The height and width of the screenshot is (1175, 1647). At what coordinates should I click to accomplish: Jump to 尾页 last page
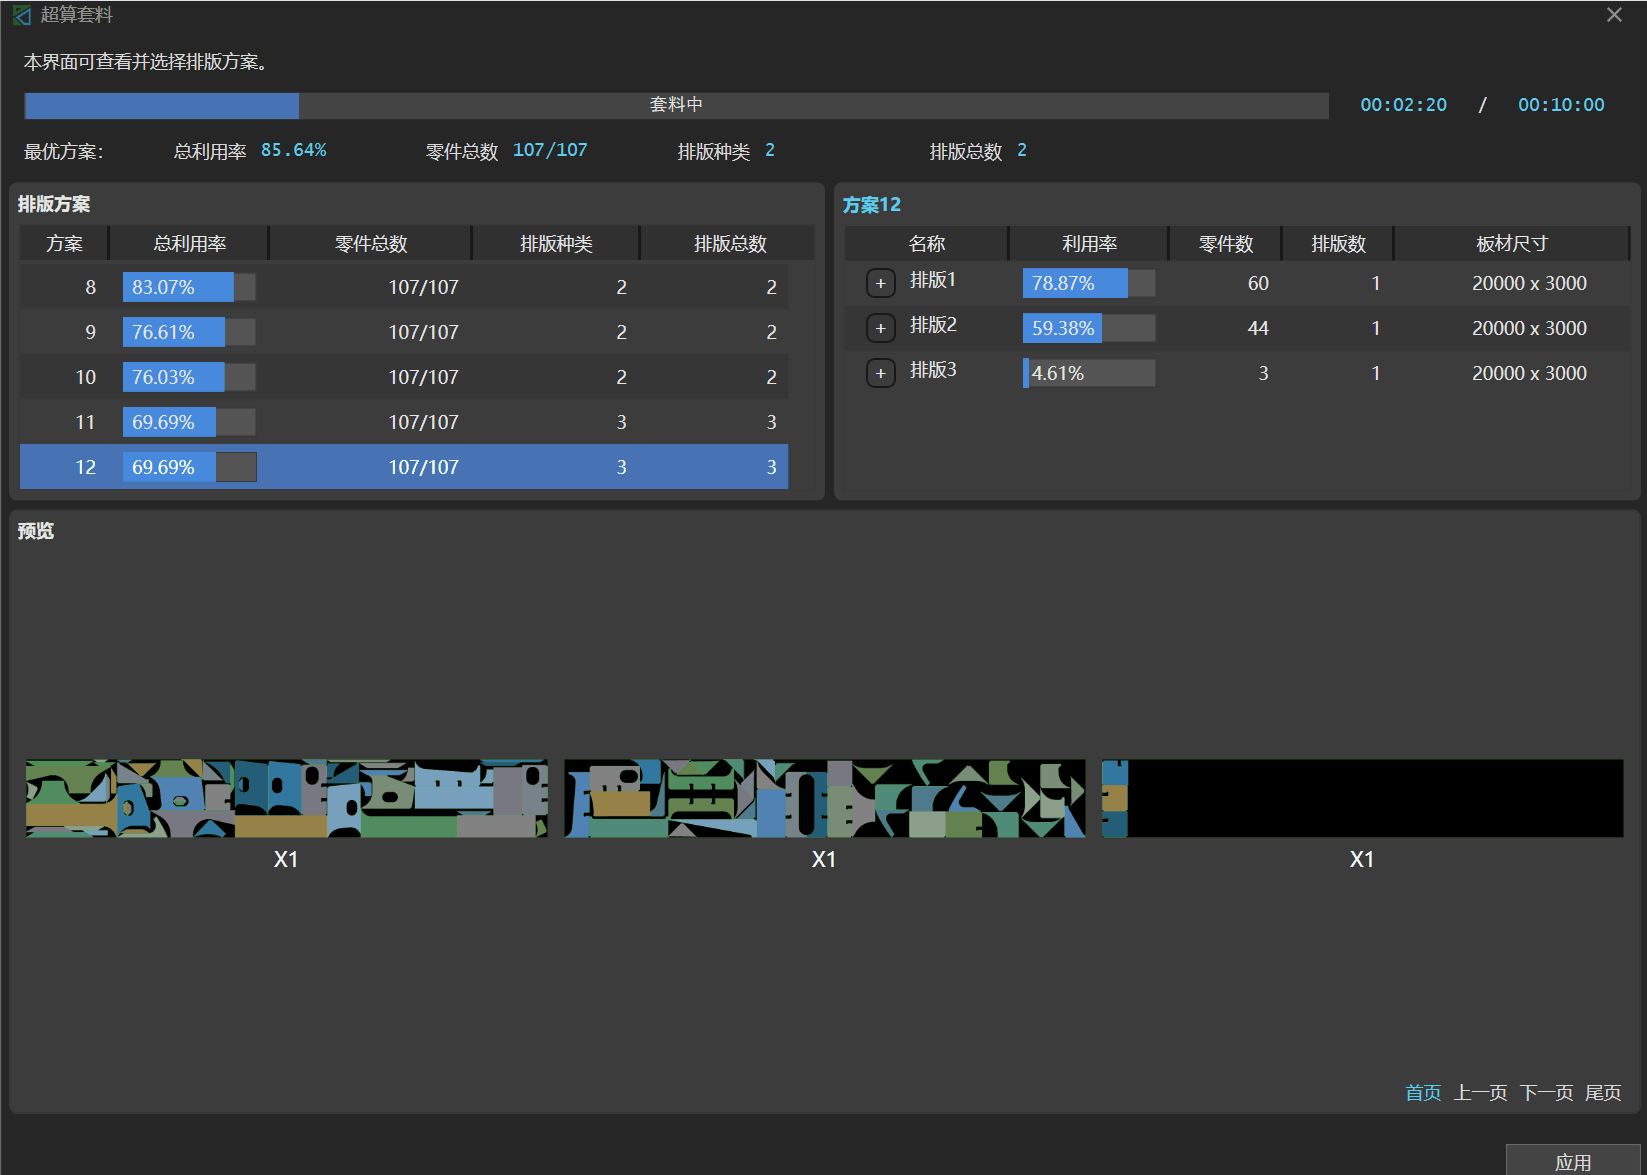tap(1603, 1093)
